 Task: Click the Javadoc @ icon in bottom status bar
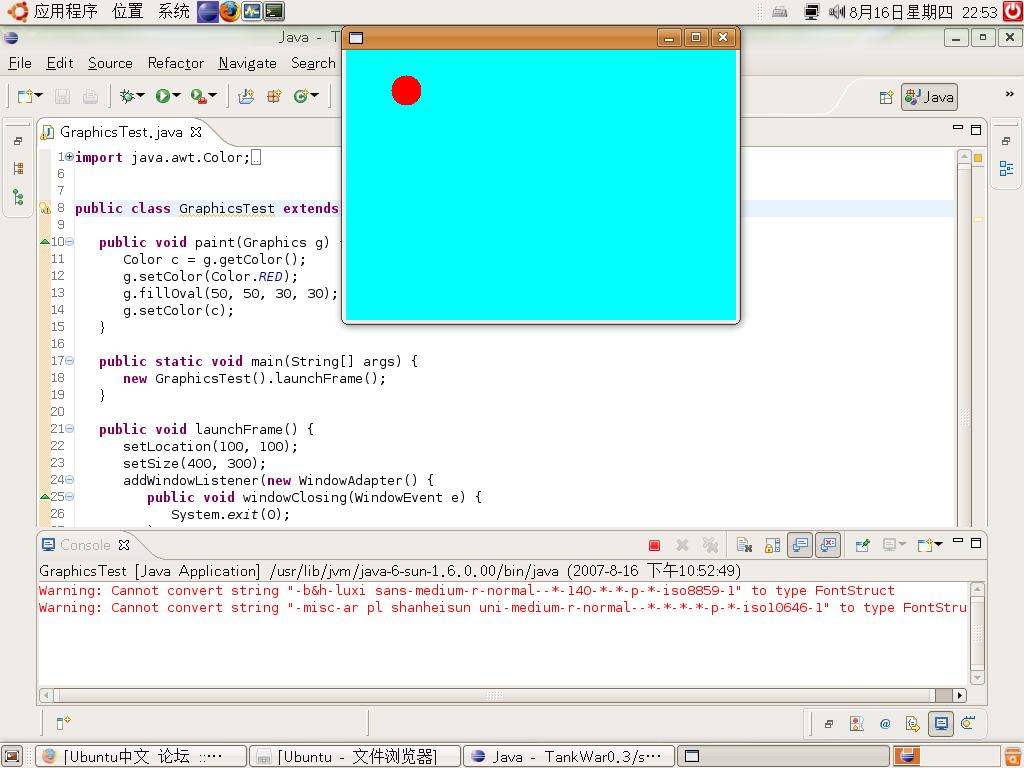[x=885, y=724]
